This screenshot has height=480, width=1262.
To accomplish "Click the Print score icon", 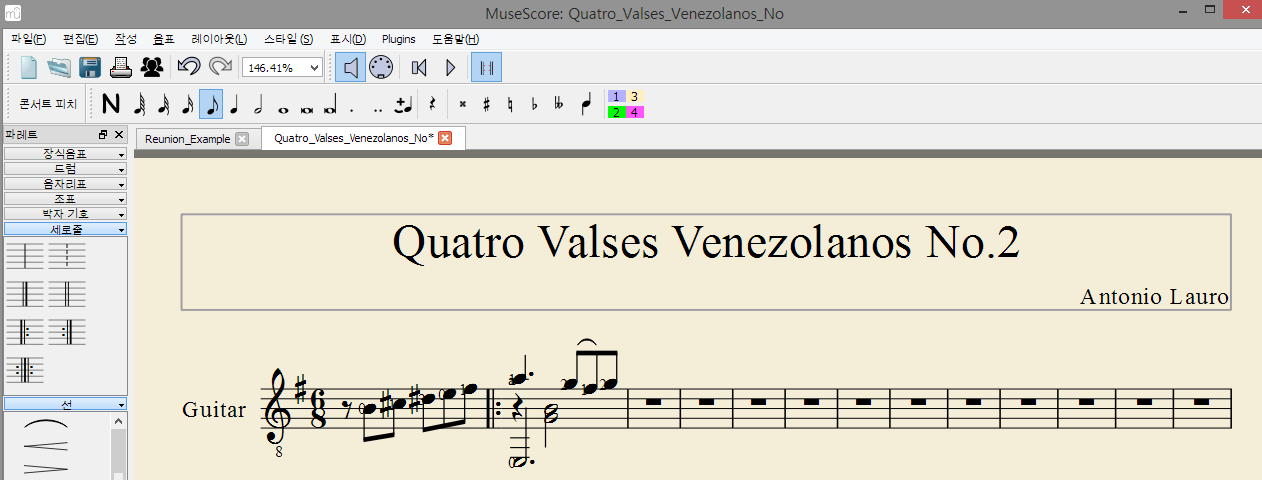I will (121, 67).
